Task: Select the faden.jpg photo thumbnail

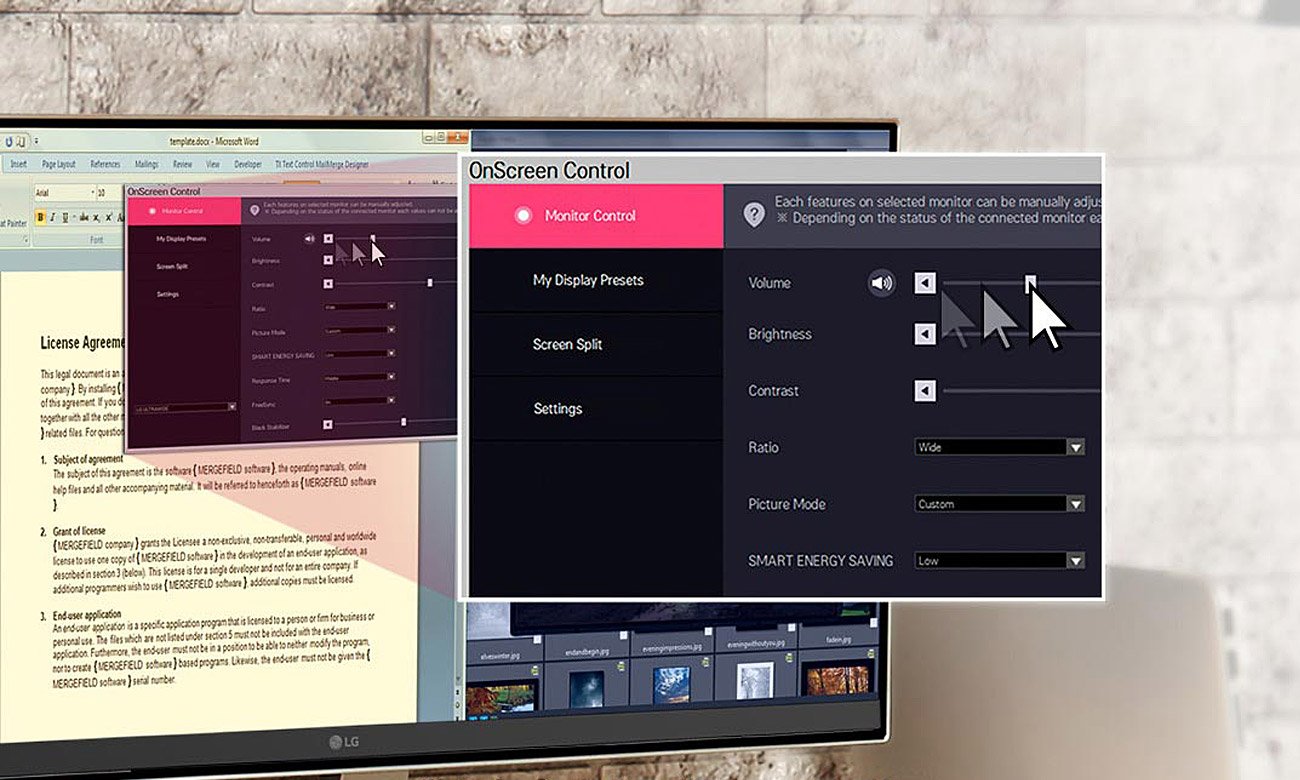Action: coord(837,678)
